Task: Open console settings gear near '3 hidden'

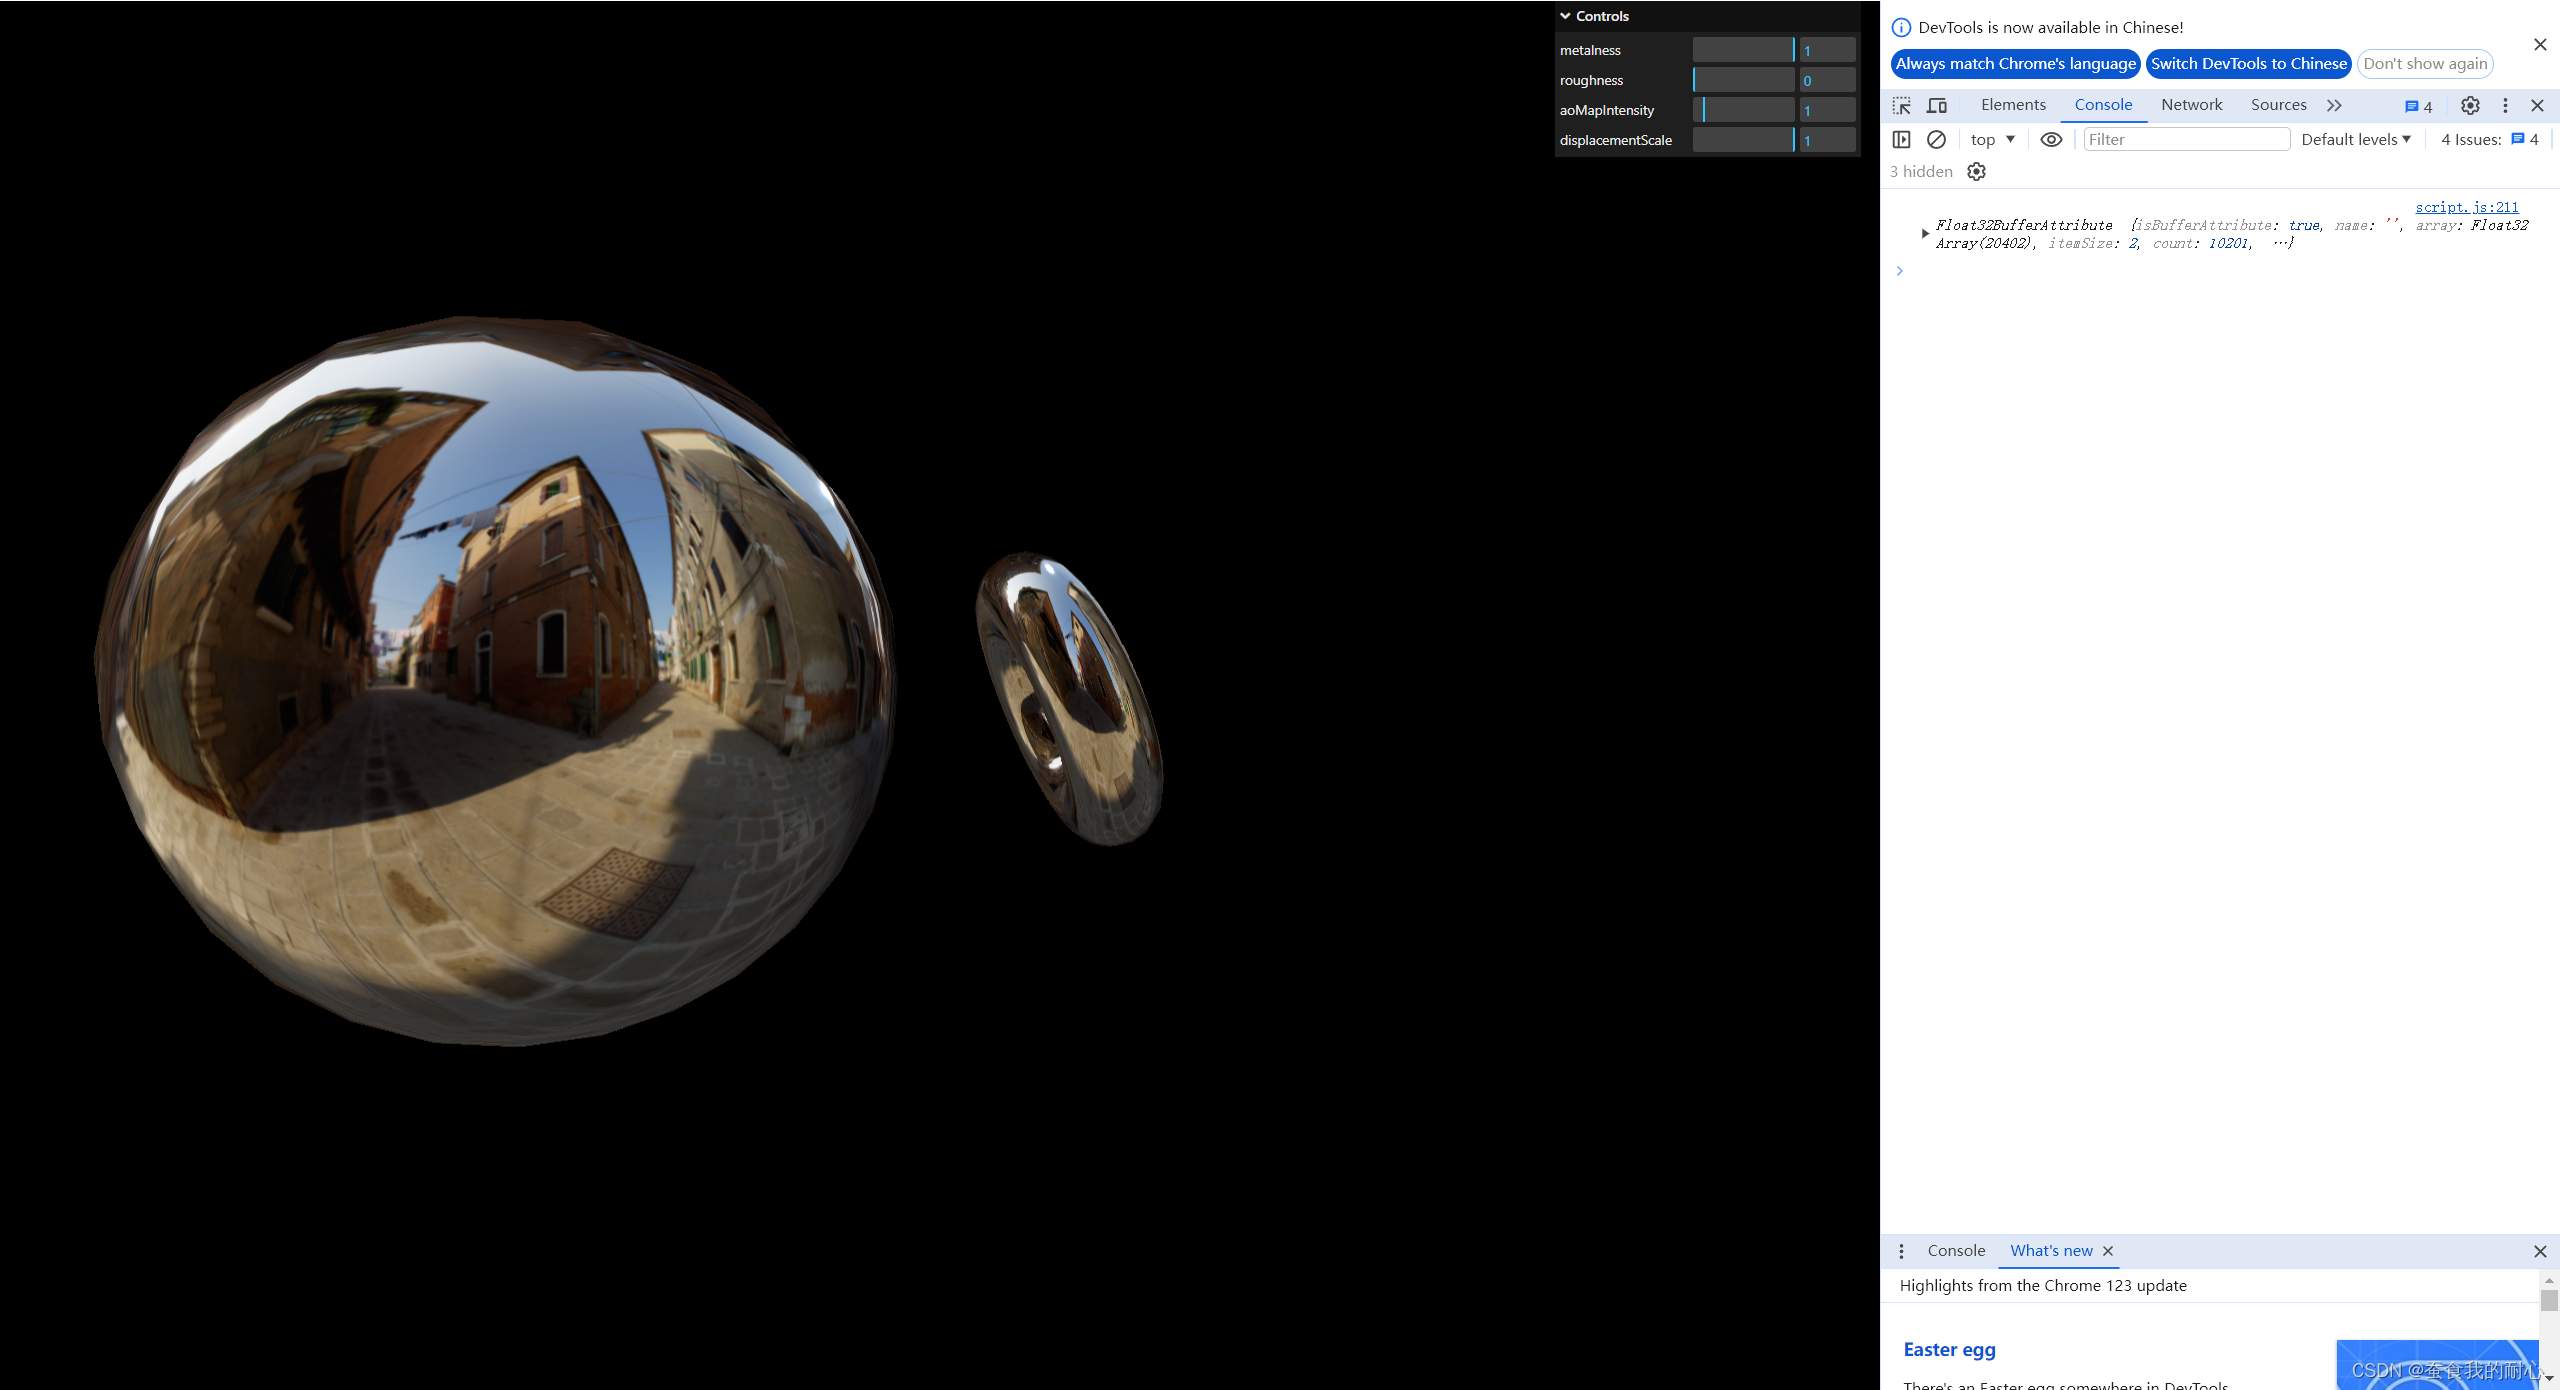Action: point(1976,171)
